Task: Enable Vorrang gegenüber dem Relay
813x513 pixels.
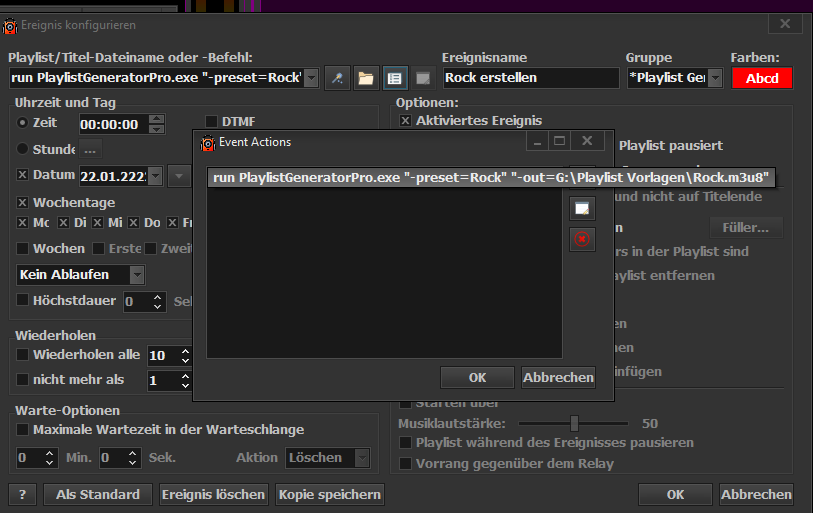Action: [x=405, y=463]
